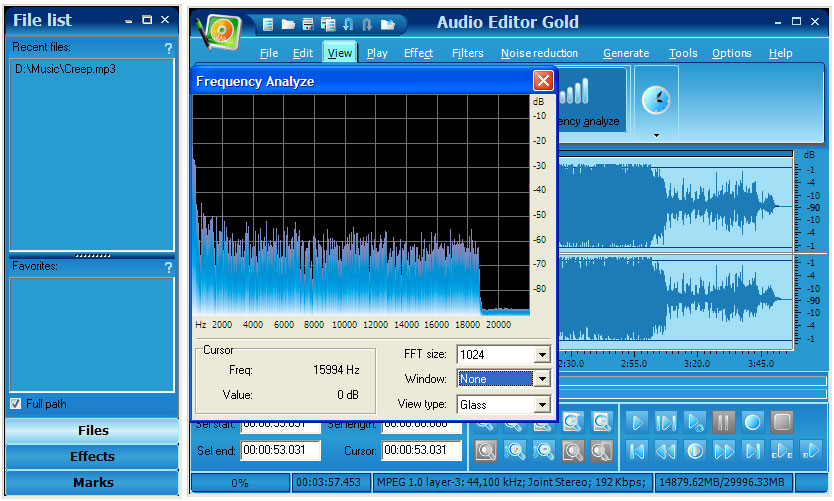The height and width of the screenshot is (501, 834).
Task: Open the Play menu
Action: pyautogui.click(x=377, y=53)
